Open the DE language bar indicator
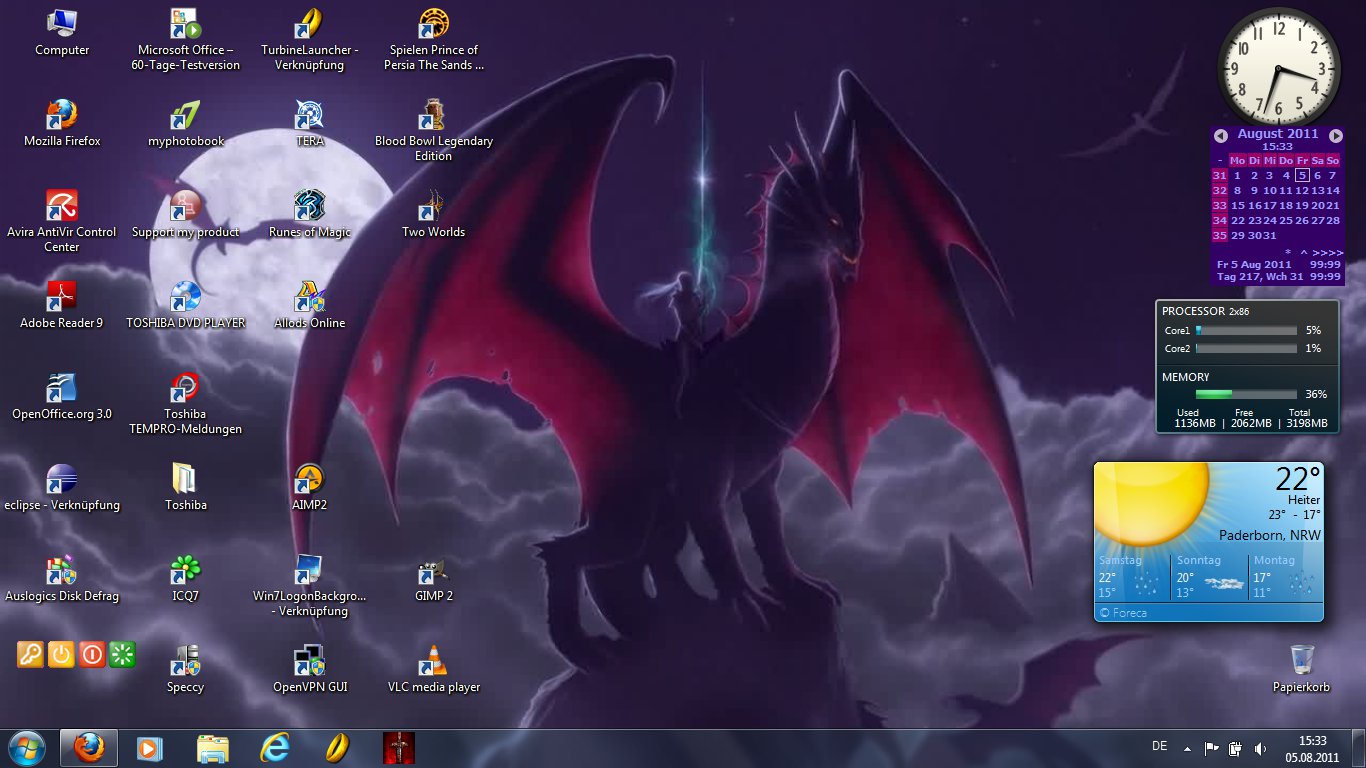 (x=1159, y=746)
